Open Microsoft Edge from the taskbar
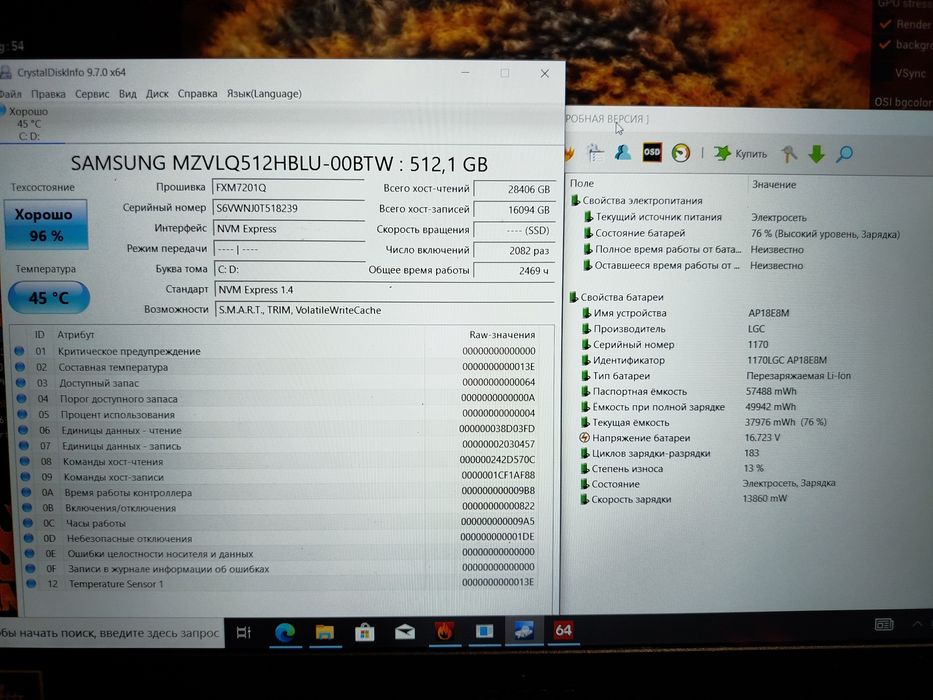Image resolution: width=933 pixels, height=700 pixels. pos(285,633)
